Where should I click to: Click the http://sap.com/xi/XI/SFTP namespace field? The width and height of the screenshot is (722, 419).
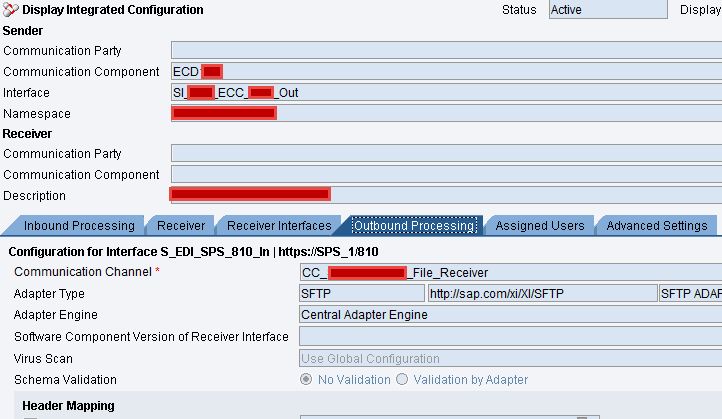tap(542, 293)
